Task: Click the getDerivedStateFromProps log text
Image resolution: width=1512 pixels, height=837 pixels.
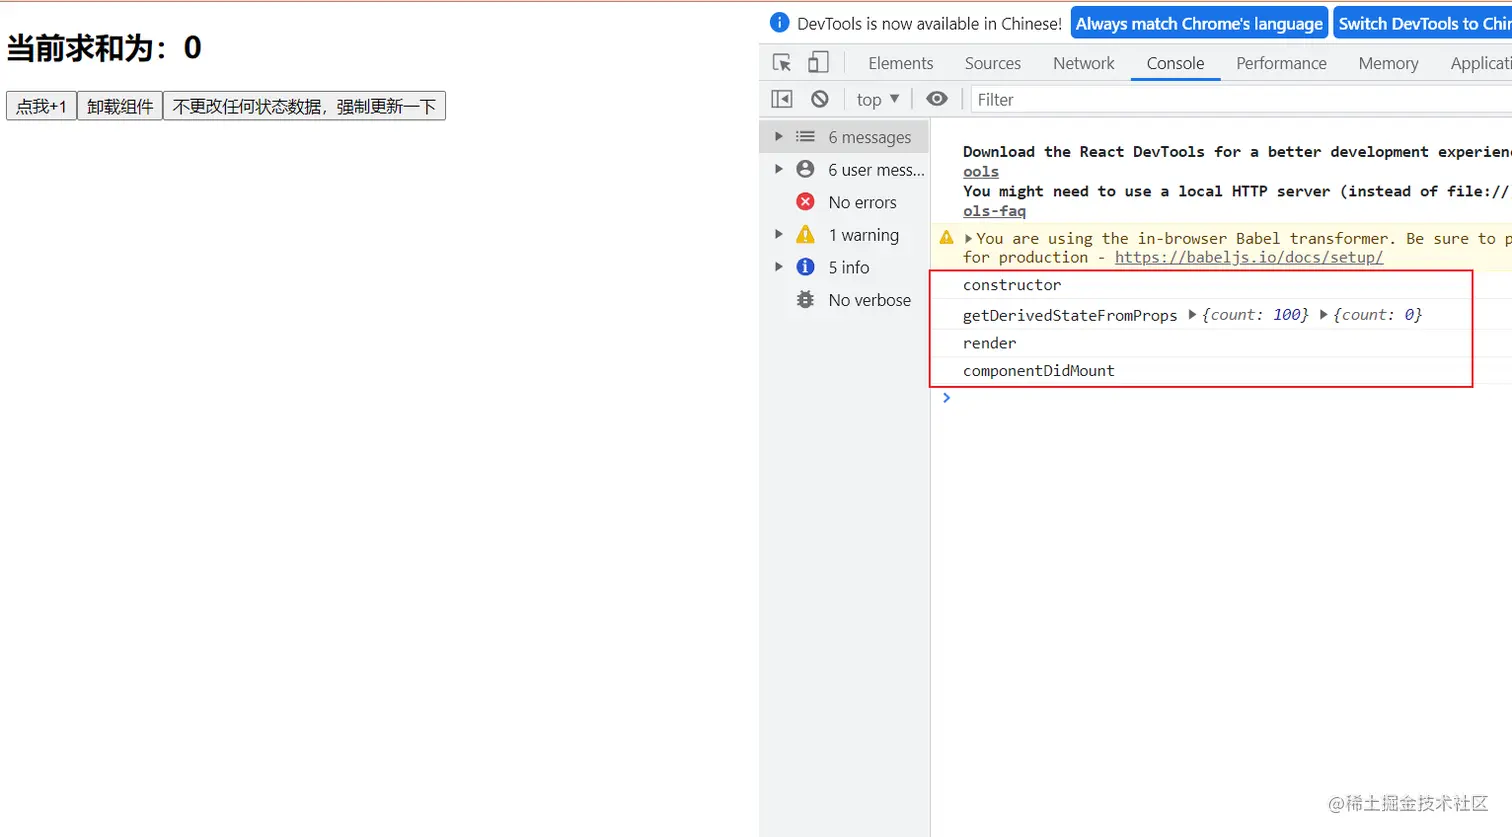Action: 1070,315
